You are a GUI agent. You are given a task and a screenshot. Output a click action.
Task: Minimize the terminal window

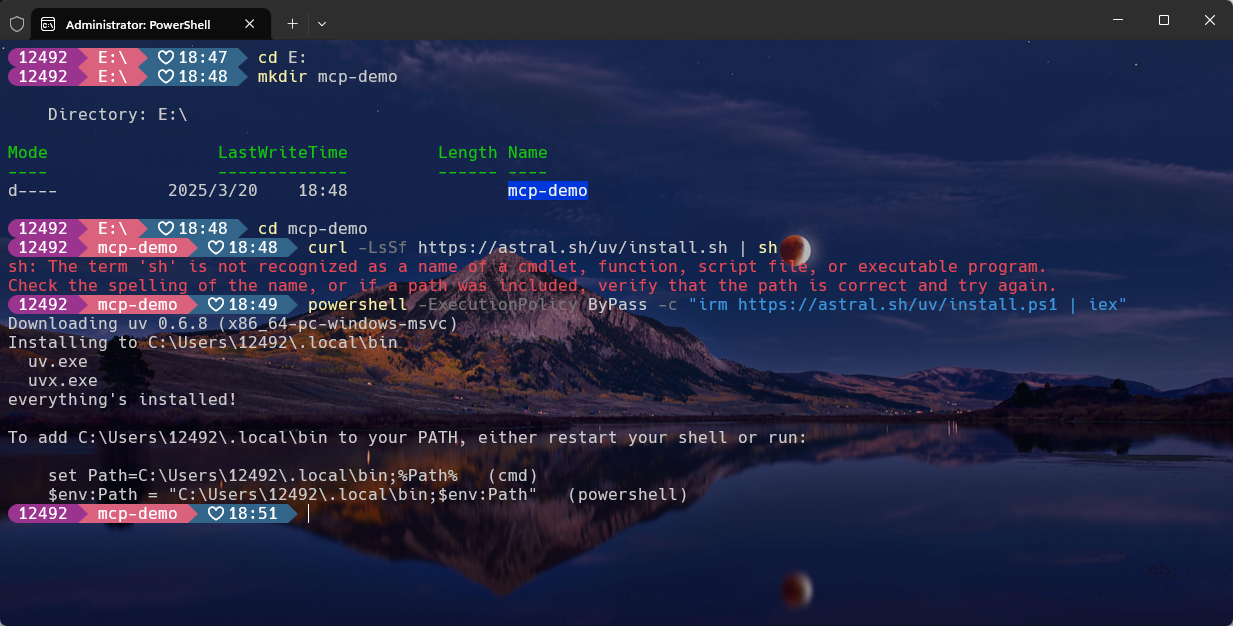[x=1118, y=20]
